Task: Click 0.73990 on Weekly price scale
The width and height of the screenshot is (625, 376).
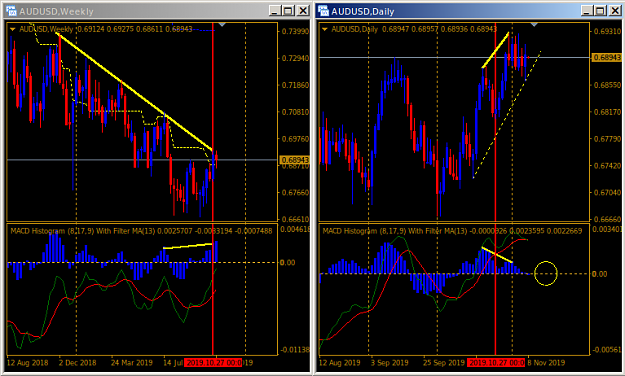Action: 295,31
